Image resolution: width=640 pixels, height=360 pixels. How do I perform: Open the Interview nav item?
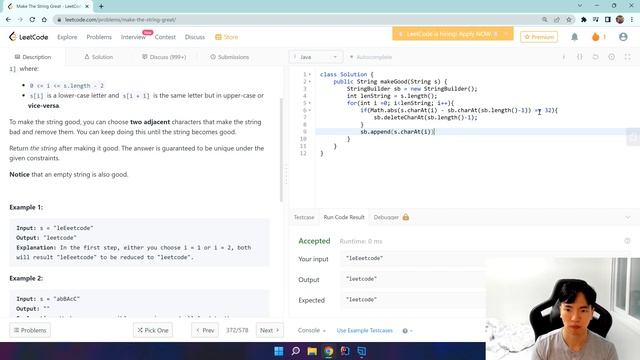pyautogui.click(x=133, y=37)
